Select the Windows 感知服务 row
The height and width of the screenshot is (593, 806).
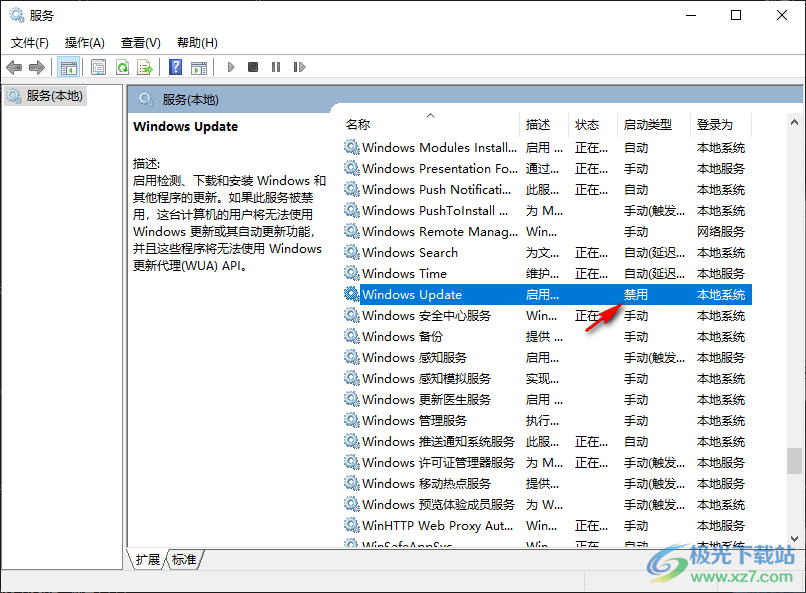pos(547,358)
